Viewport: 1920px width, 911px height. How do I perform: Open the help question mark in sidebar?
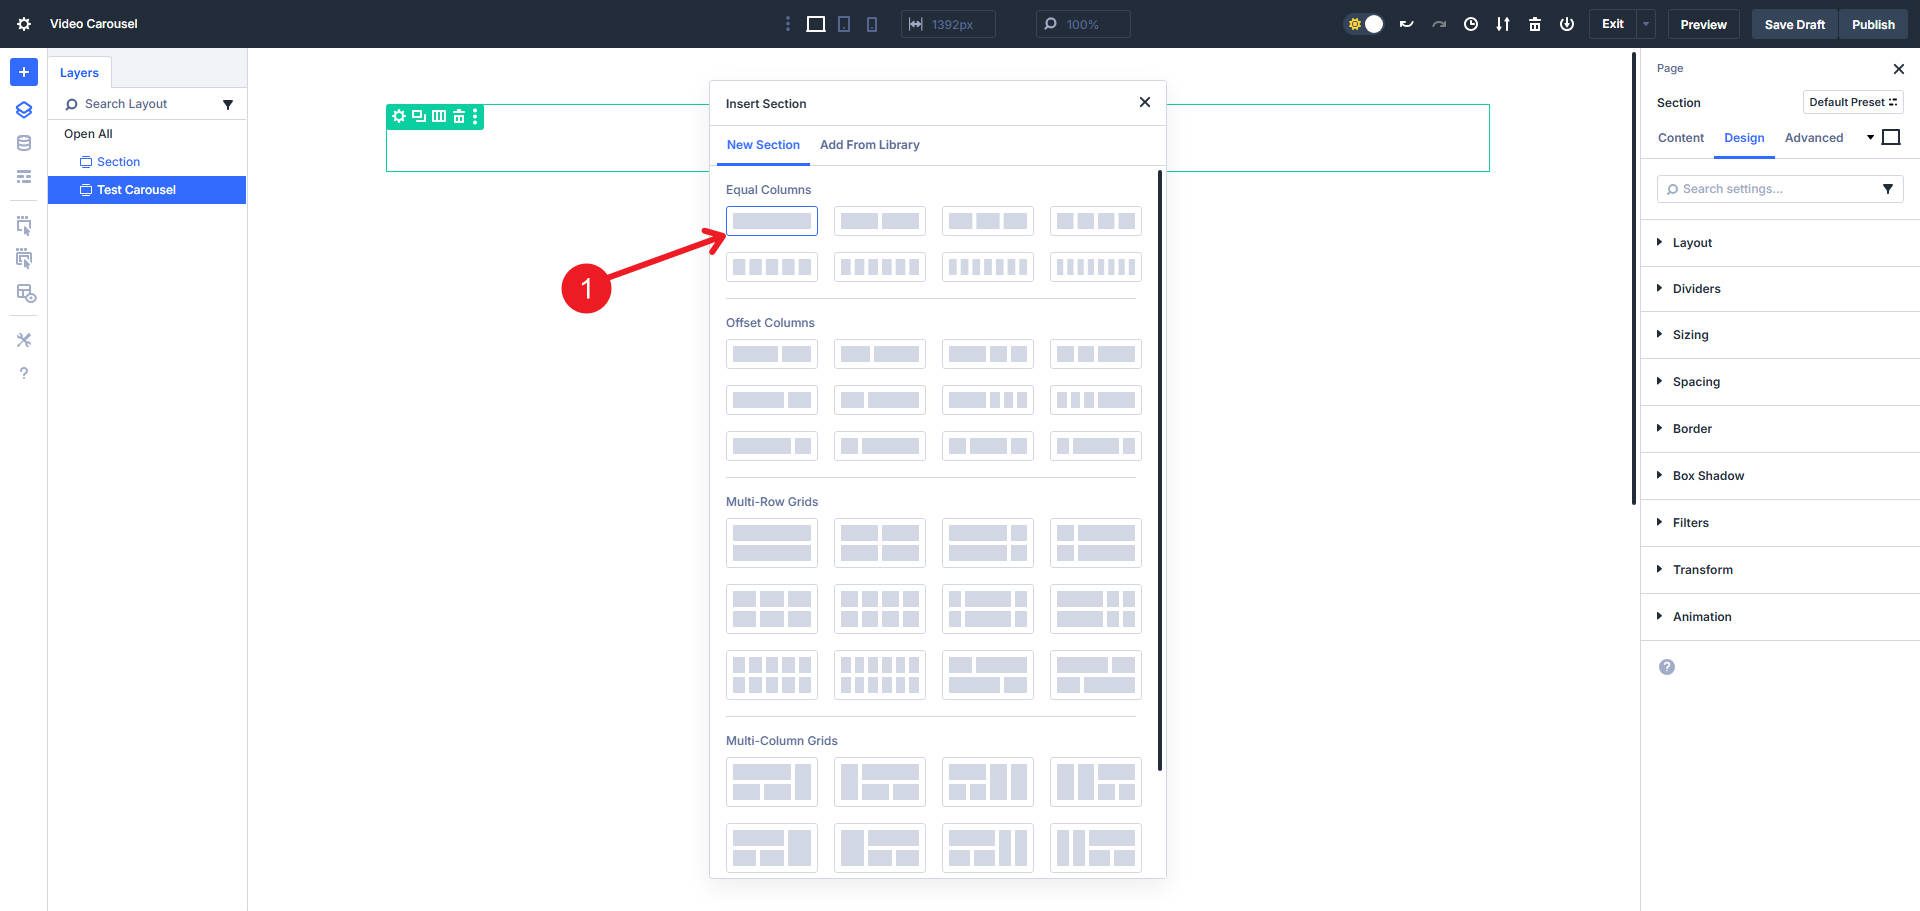(x=23, y=373)
